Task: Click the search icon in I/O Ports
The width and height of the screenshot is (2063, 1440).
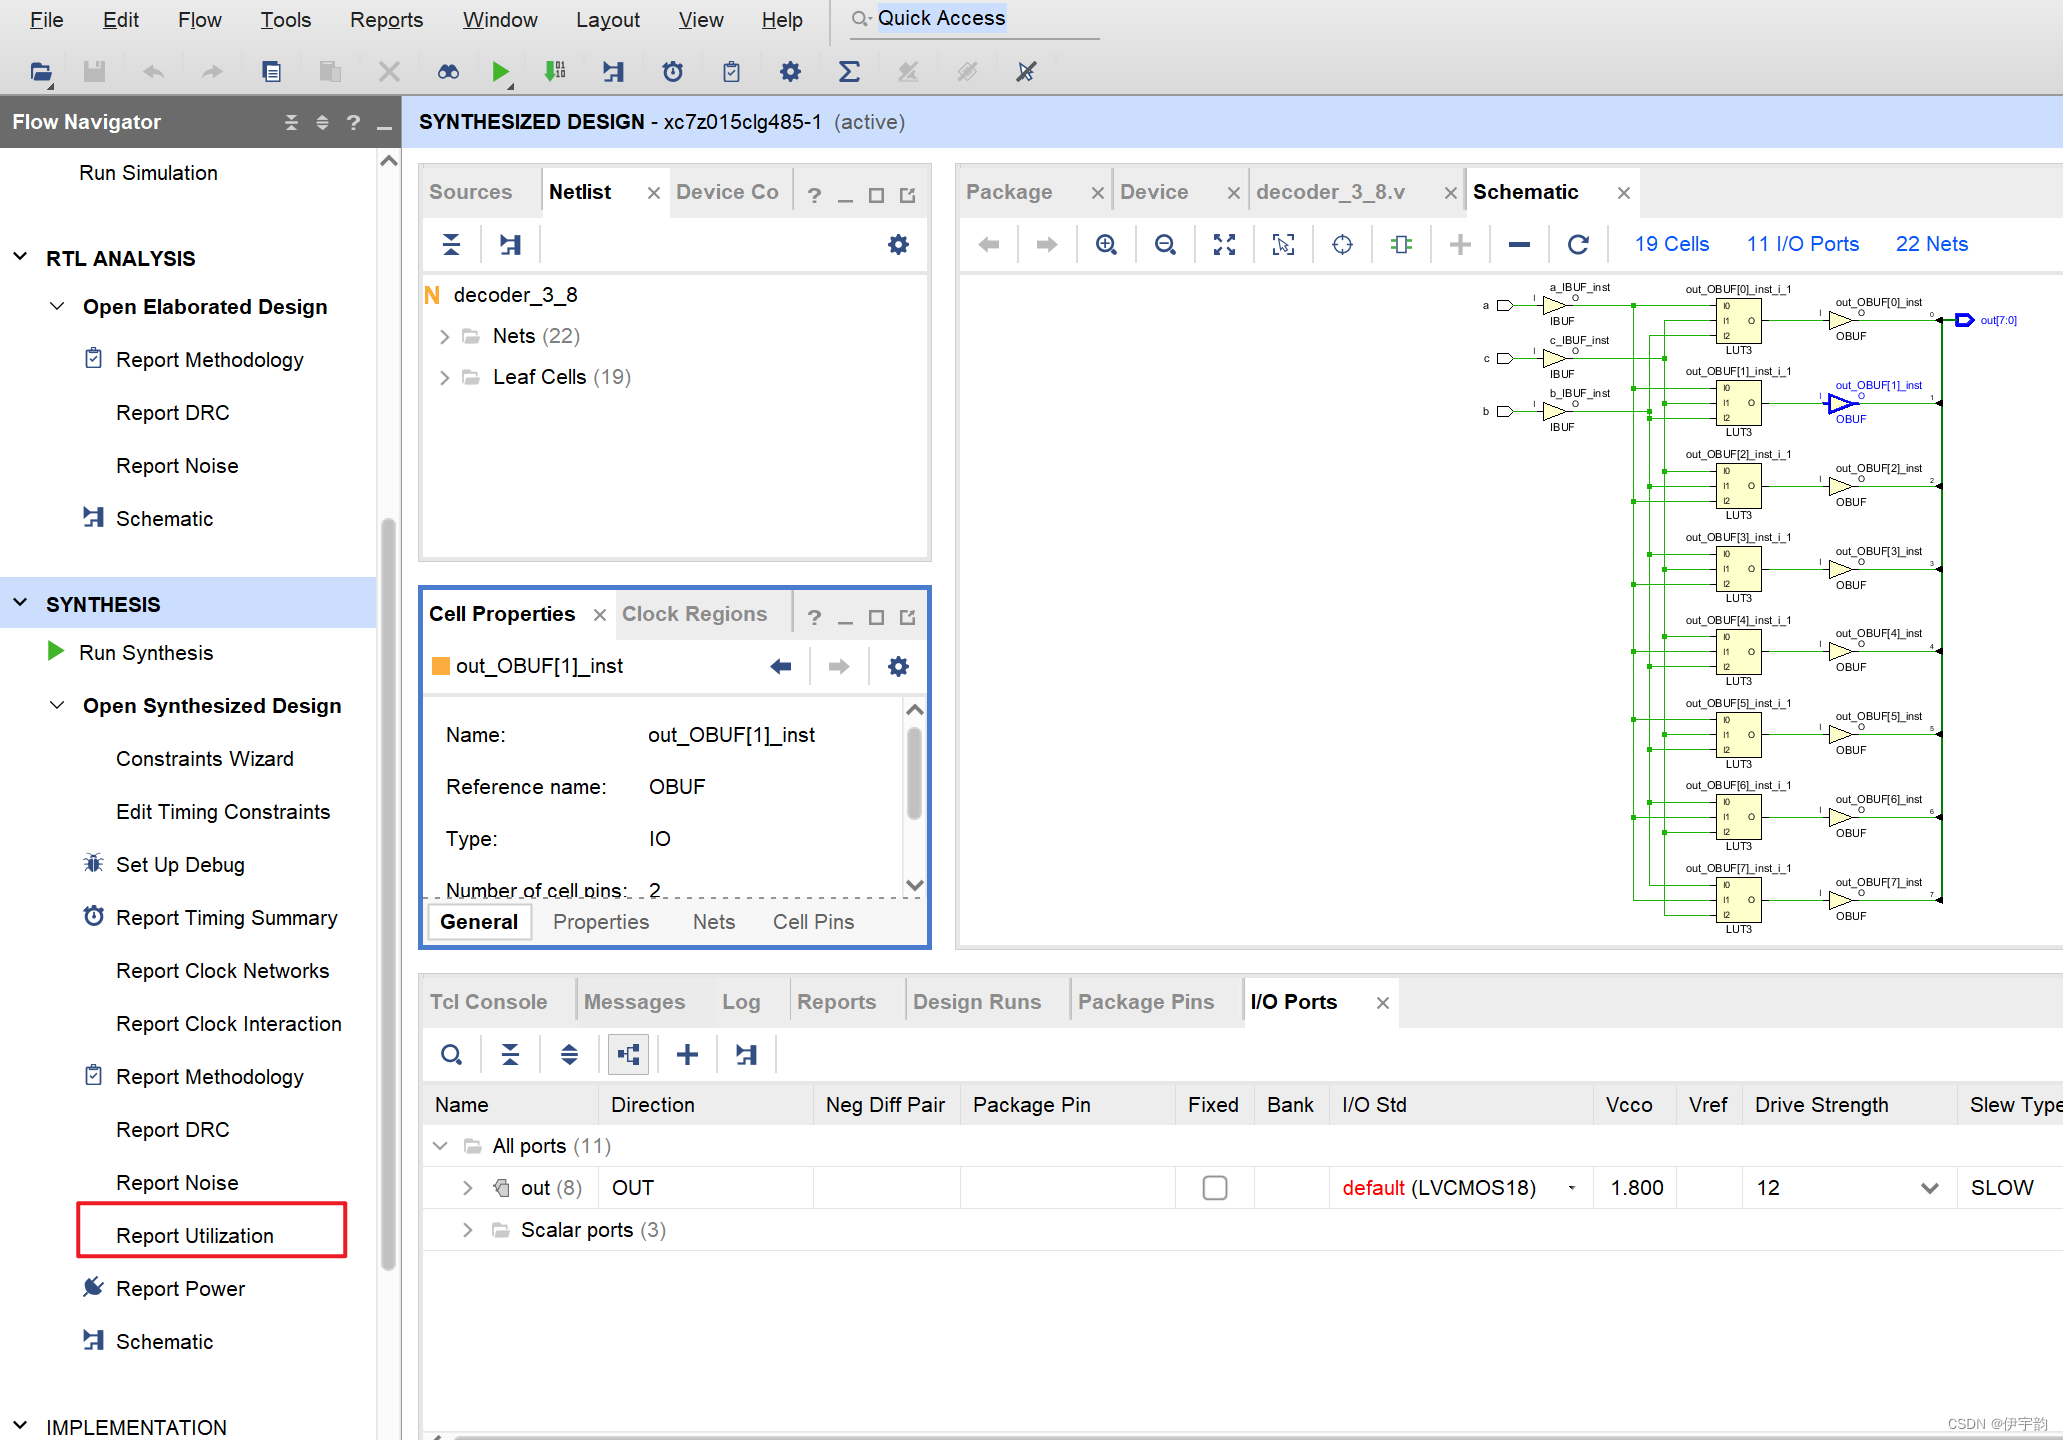Action: click(451, 1055)
